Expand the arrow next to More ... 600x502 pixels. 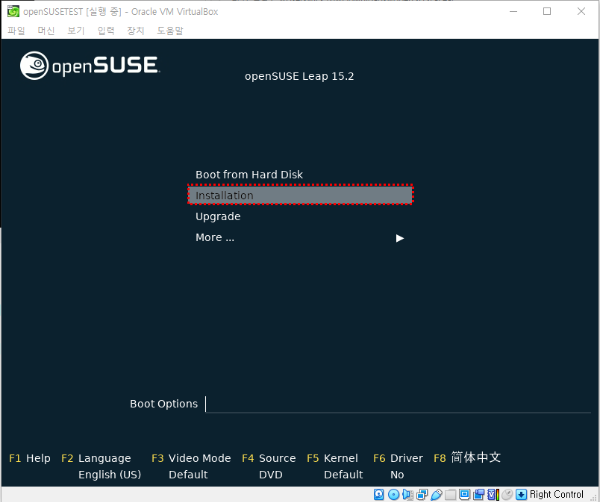pyautogui.click(x=400, y=238)
